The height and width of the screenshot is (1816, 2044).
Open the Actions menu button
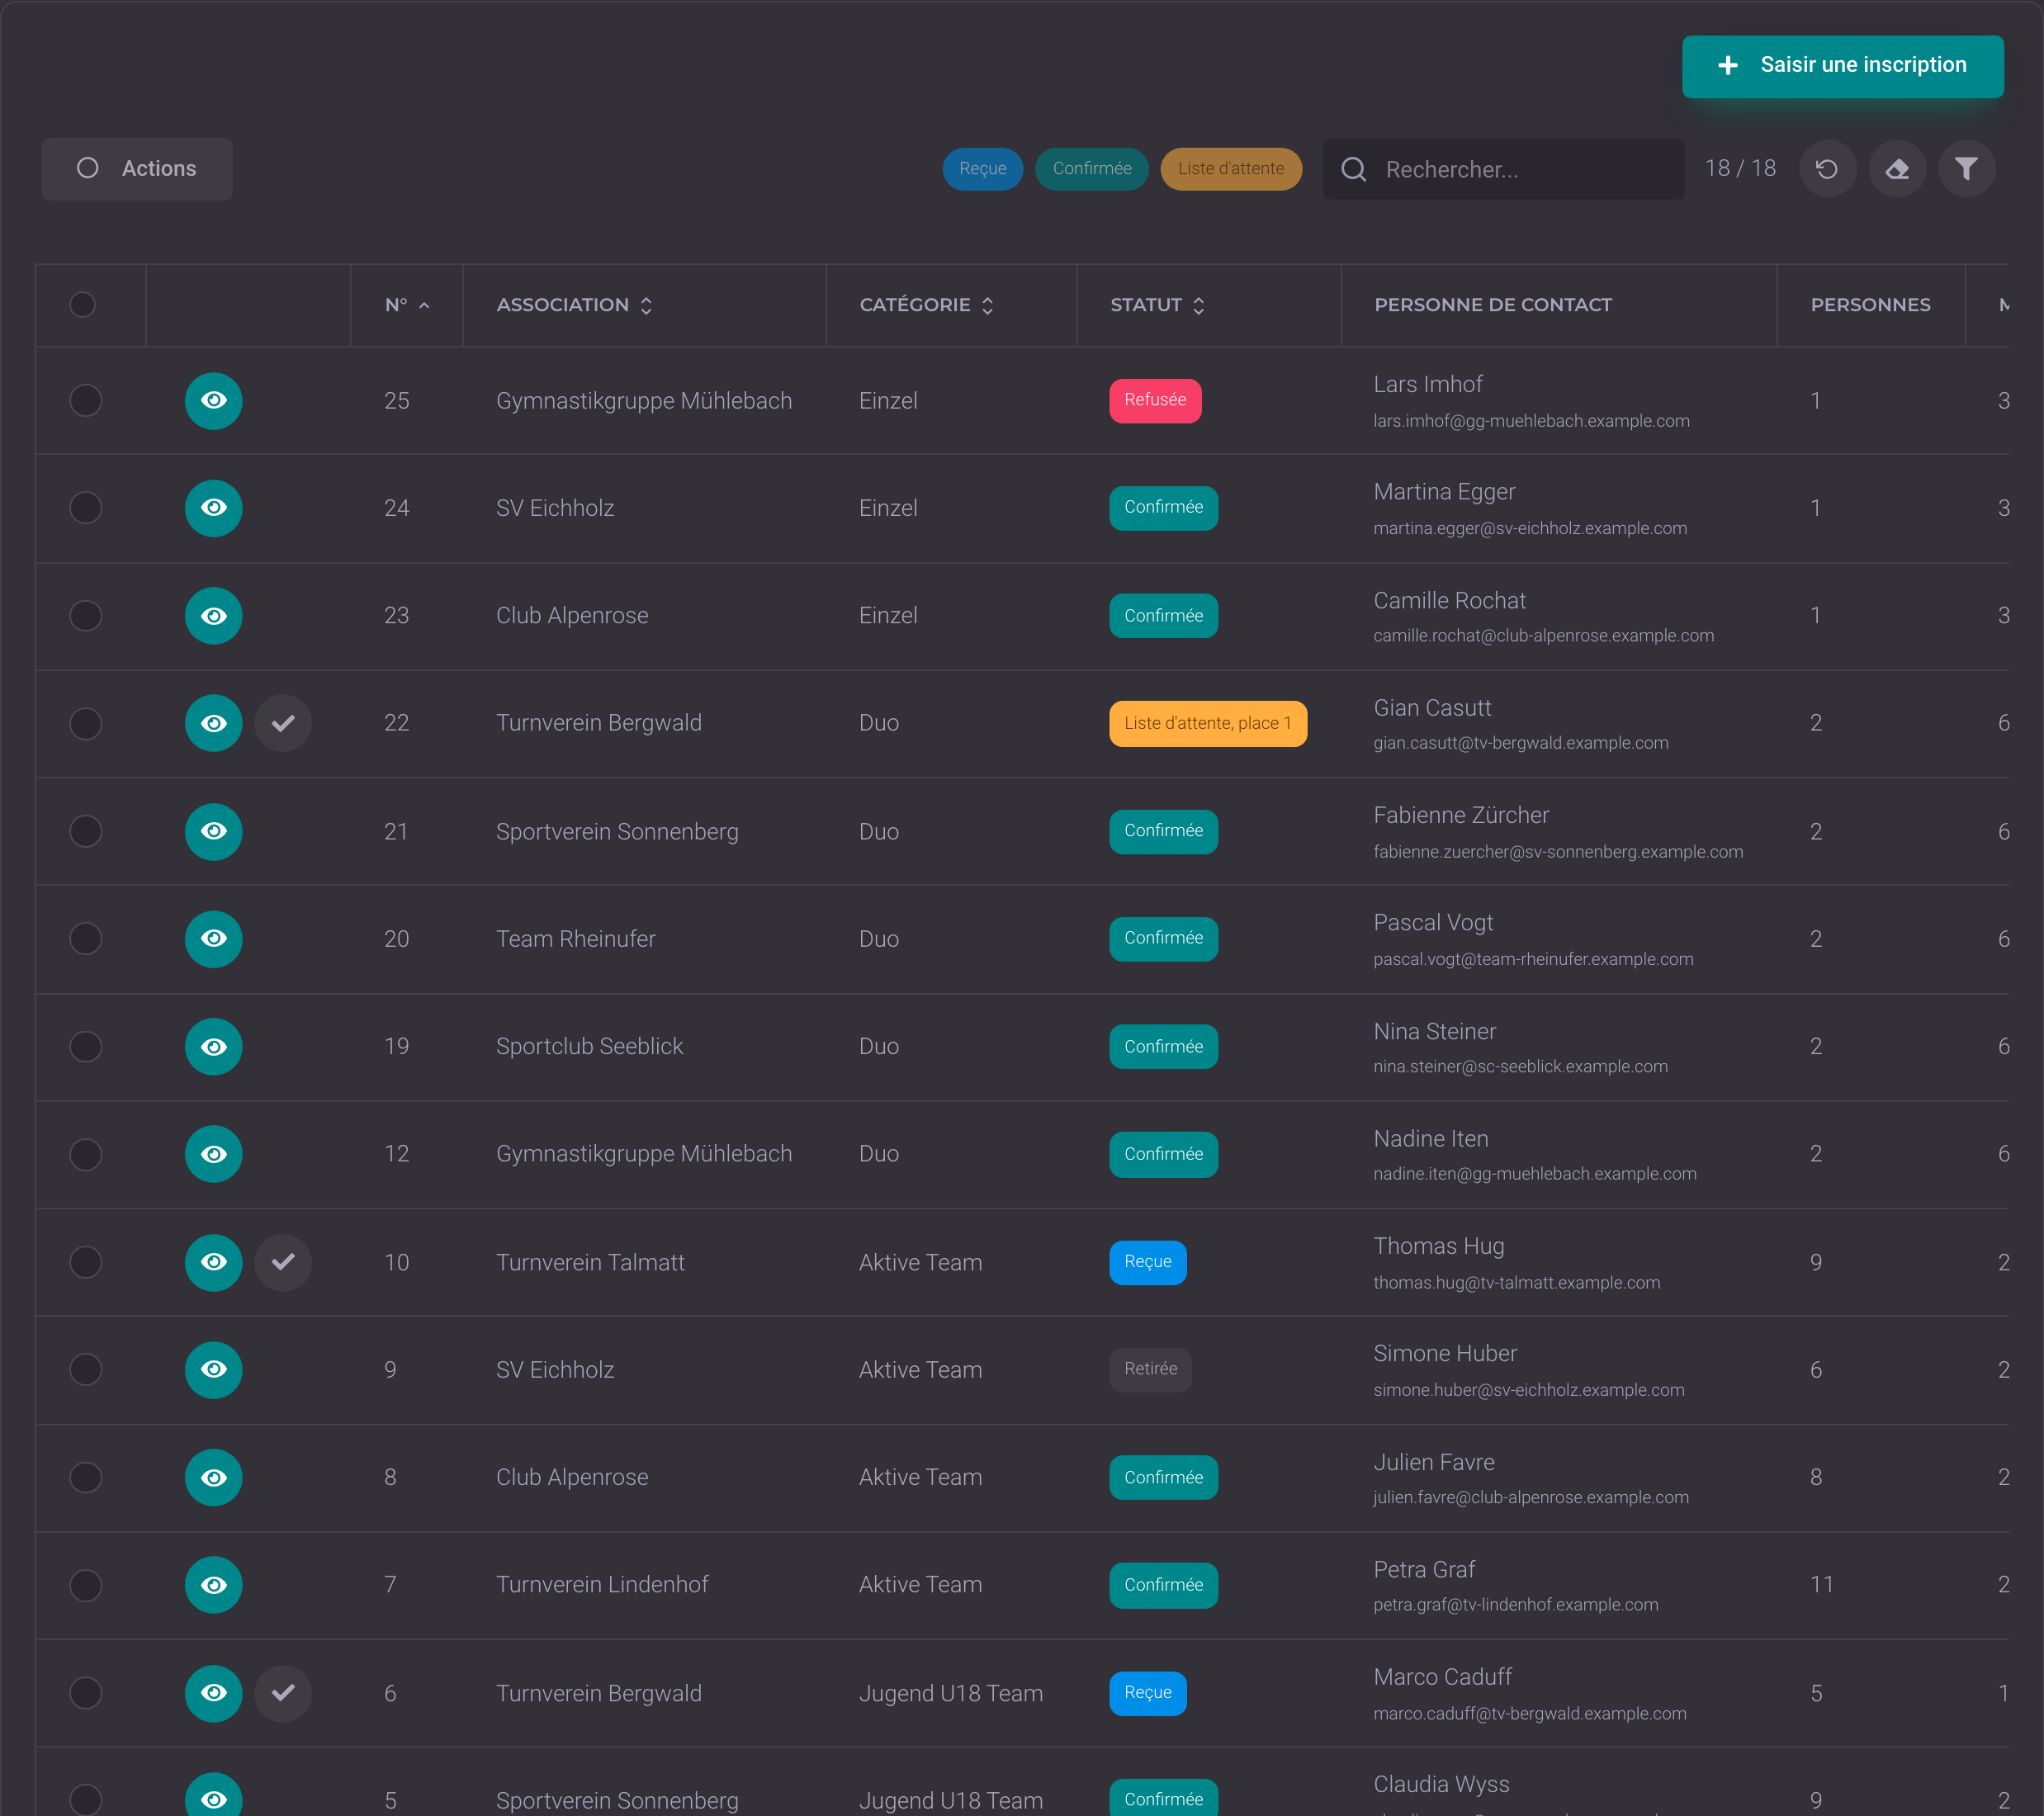tap(137, 169)
